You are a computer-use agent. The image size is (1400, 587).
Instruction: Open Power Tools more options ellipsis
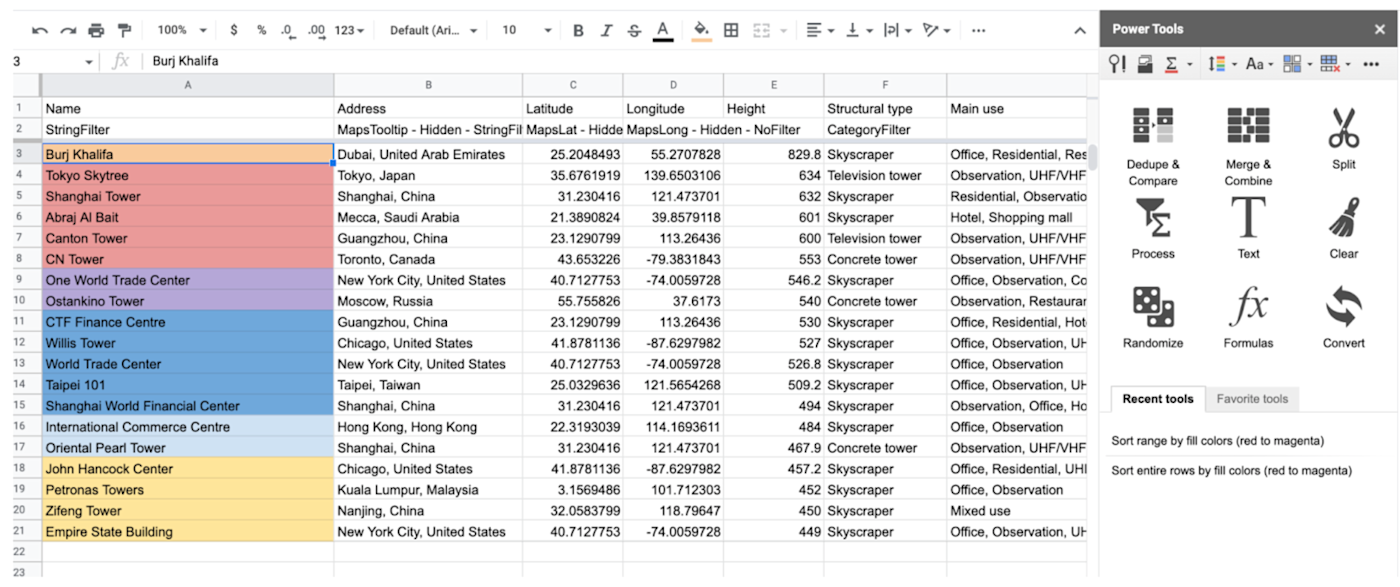point(1371,64)
